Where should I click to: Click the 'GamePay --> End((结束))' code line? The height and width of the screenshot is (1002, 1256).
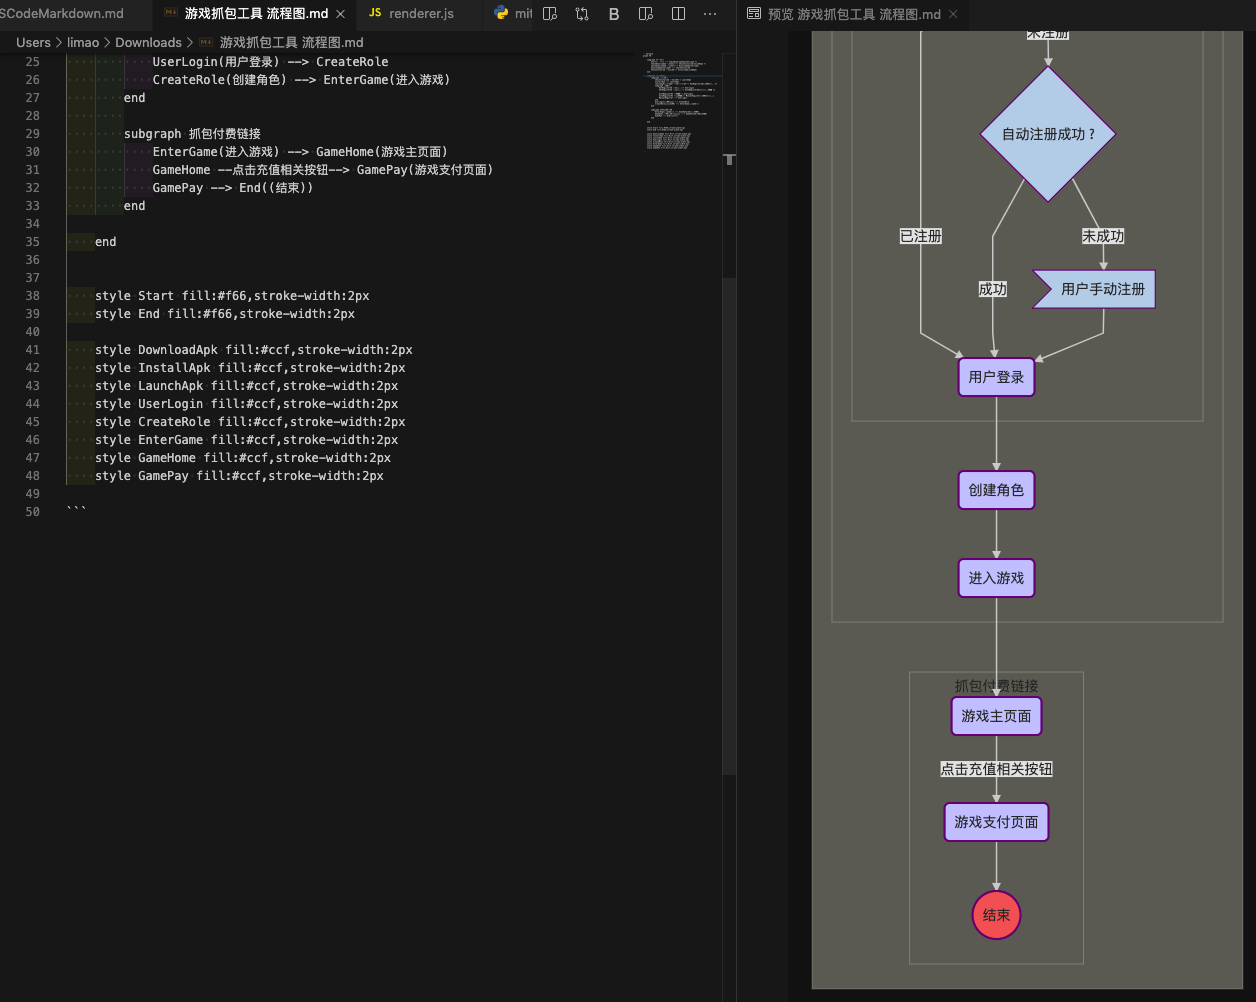coord(233,188)
